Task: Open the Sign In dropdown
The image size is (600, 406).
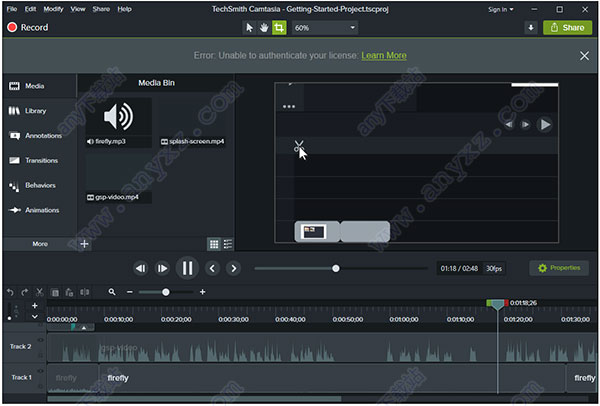Action: [501, 10]
